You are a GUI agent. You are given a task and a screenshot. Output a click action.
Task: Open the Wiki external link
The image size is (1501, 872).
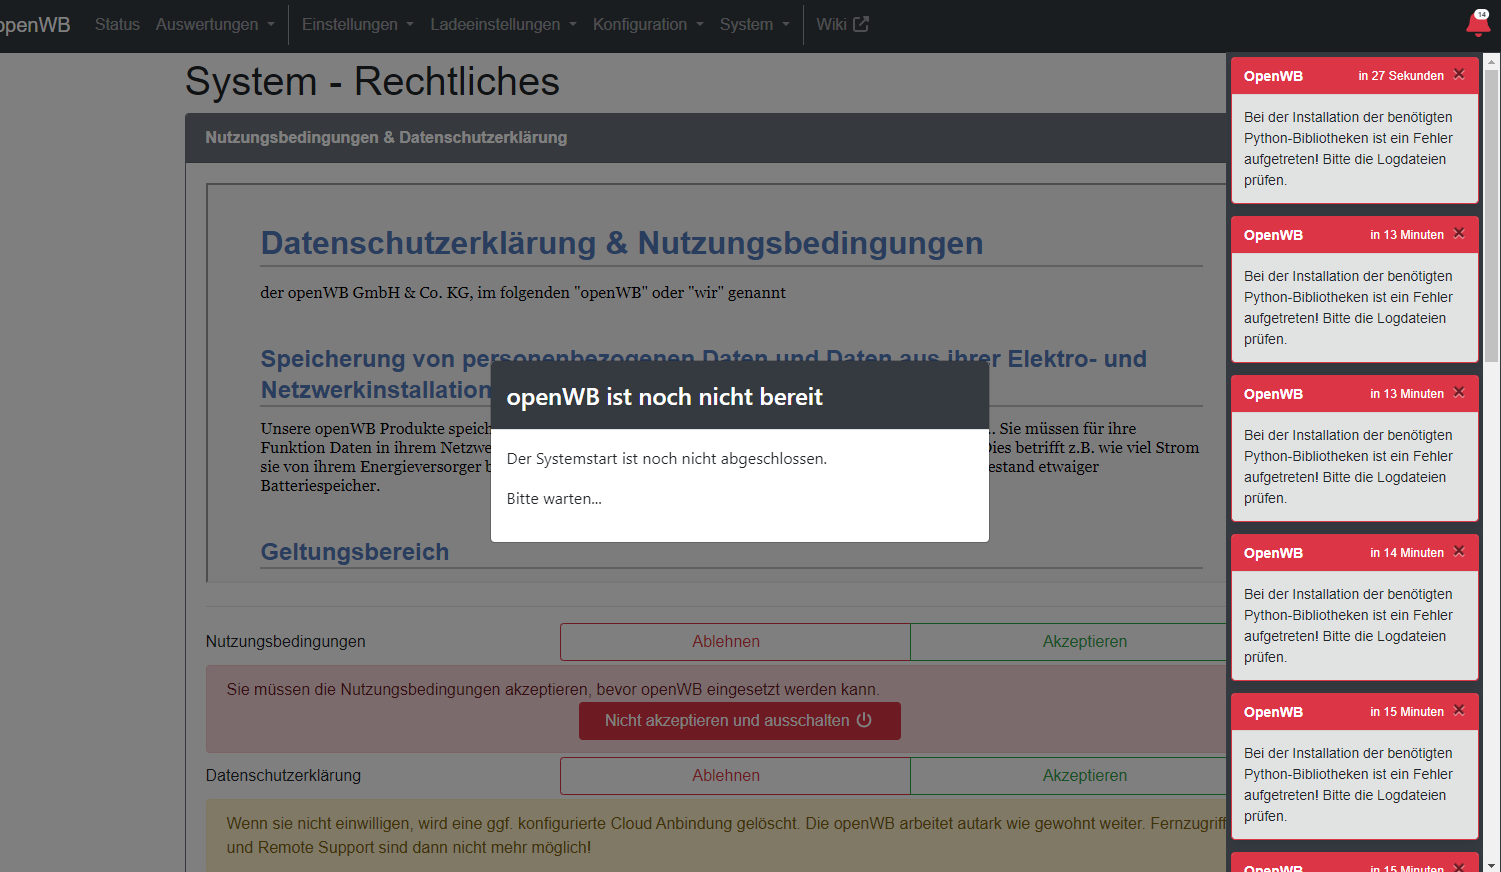click(842, 25)
